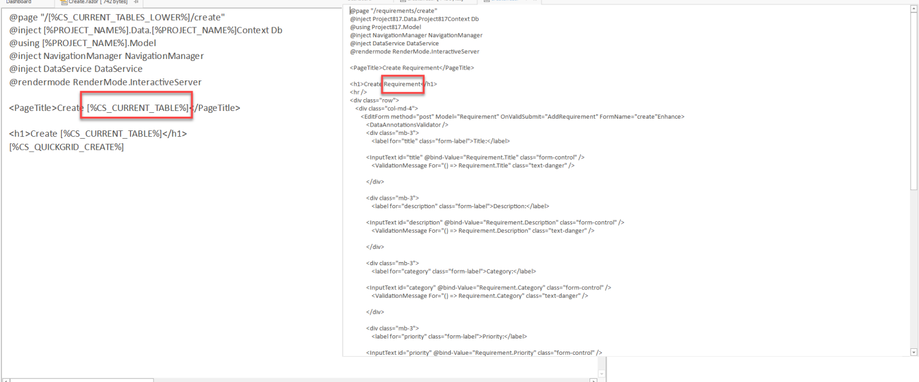
Task: Click the left editor's @rendermode RenderMode.InteractiveServer line
Action: click(x=105, y=82)
